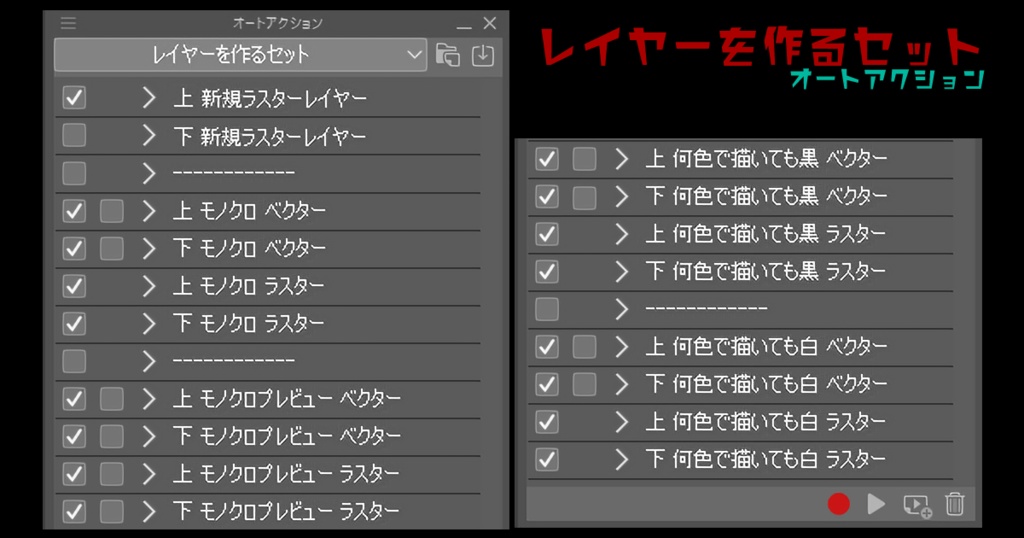Expand the 上 何色で描いても白 ラスター action
The height and width of the screenshot is (538, 1024).
[x=622, y=422]
